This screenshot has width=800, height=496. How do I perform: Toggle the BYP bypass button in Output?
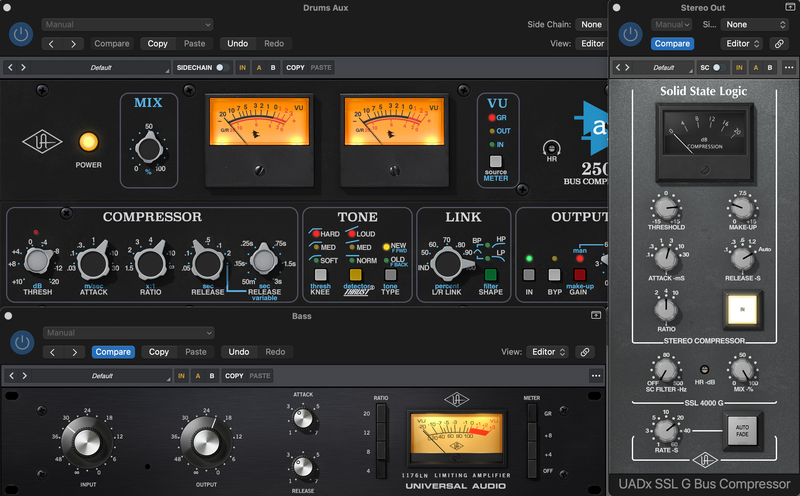pos(556,273)
